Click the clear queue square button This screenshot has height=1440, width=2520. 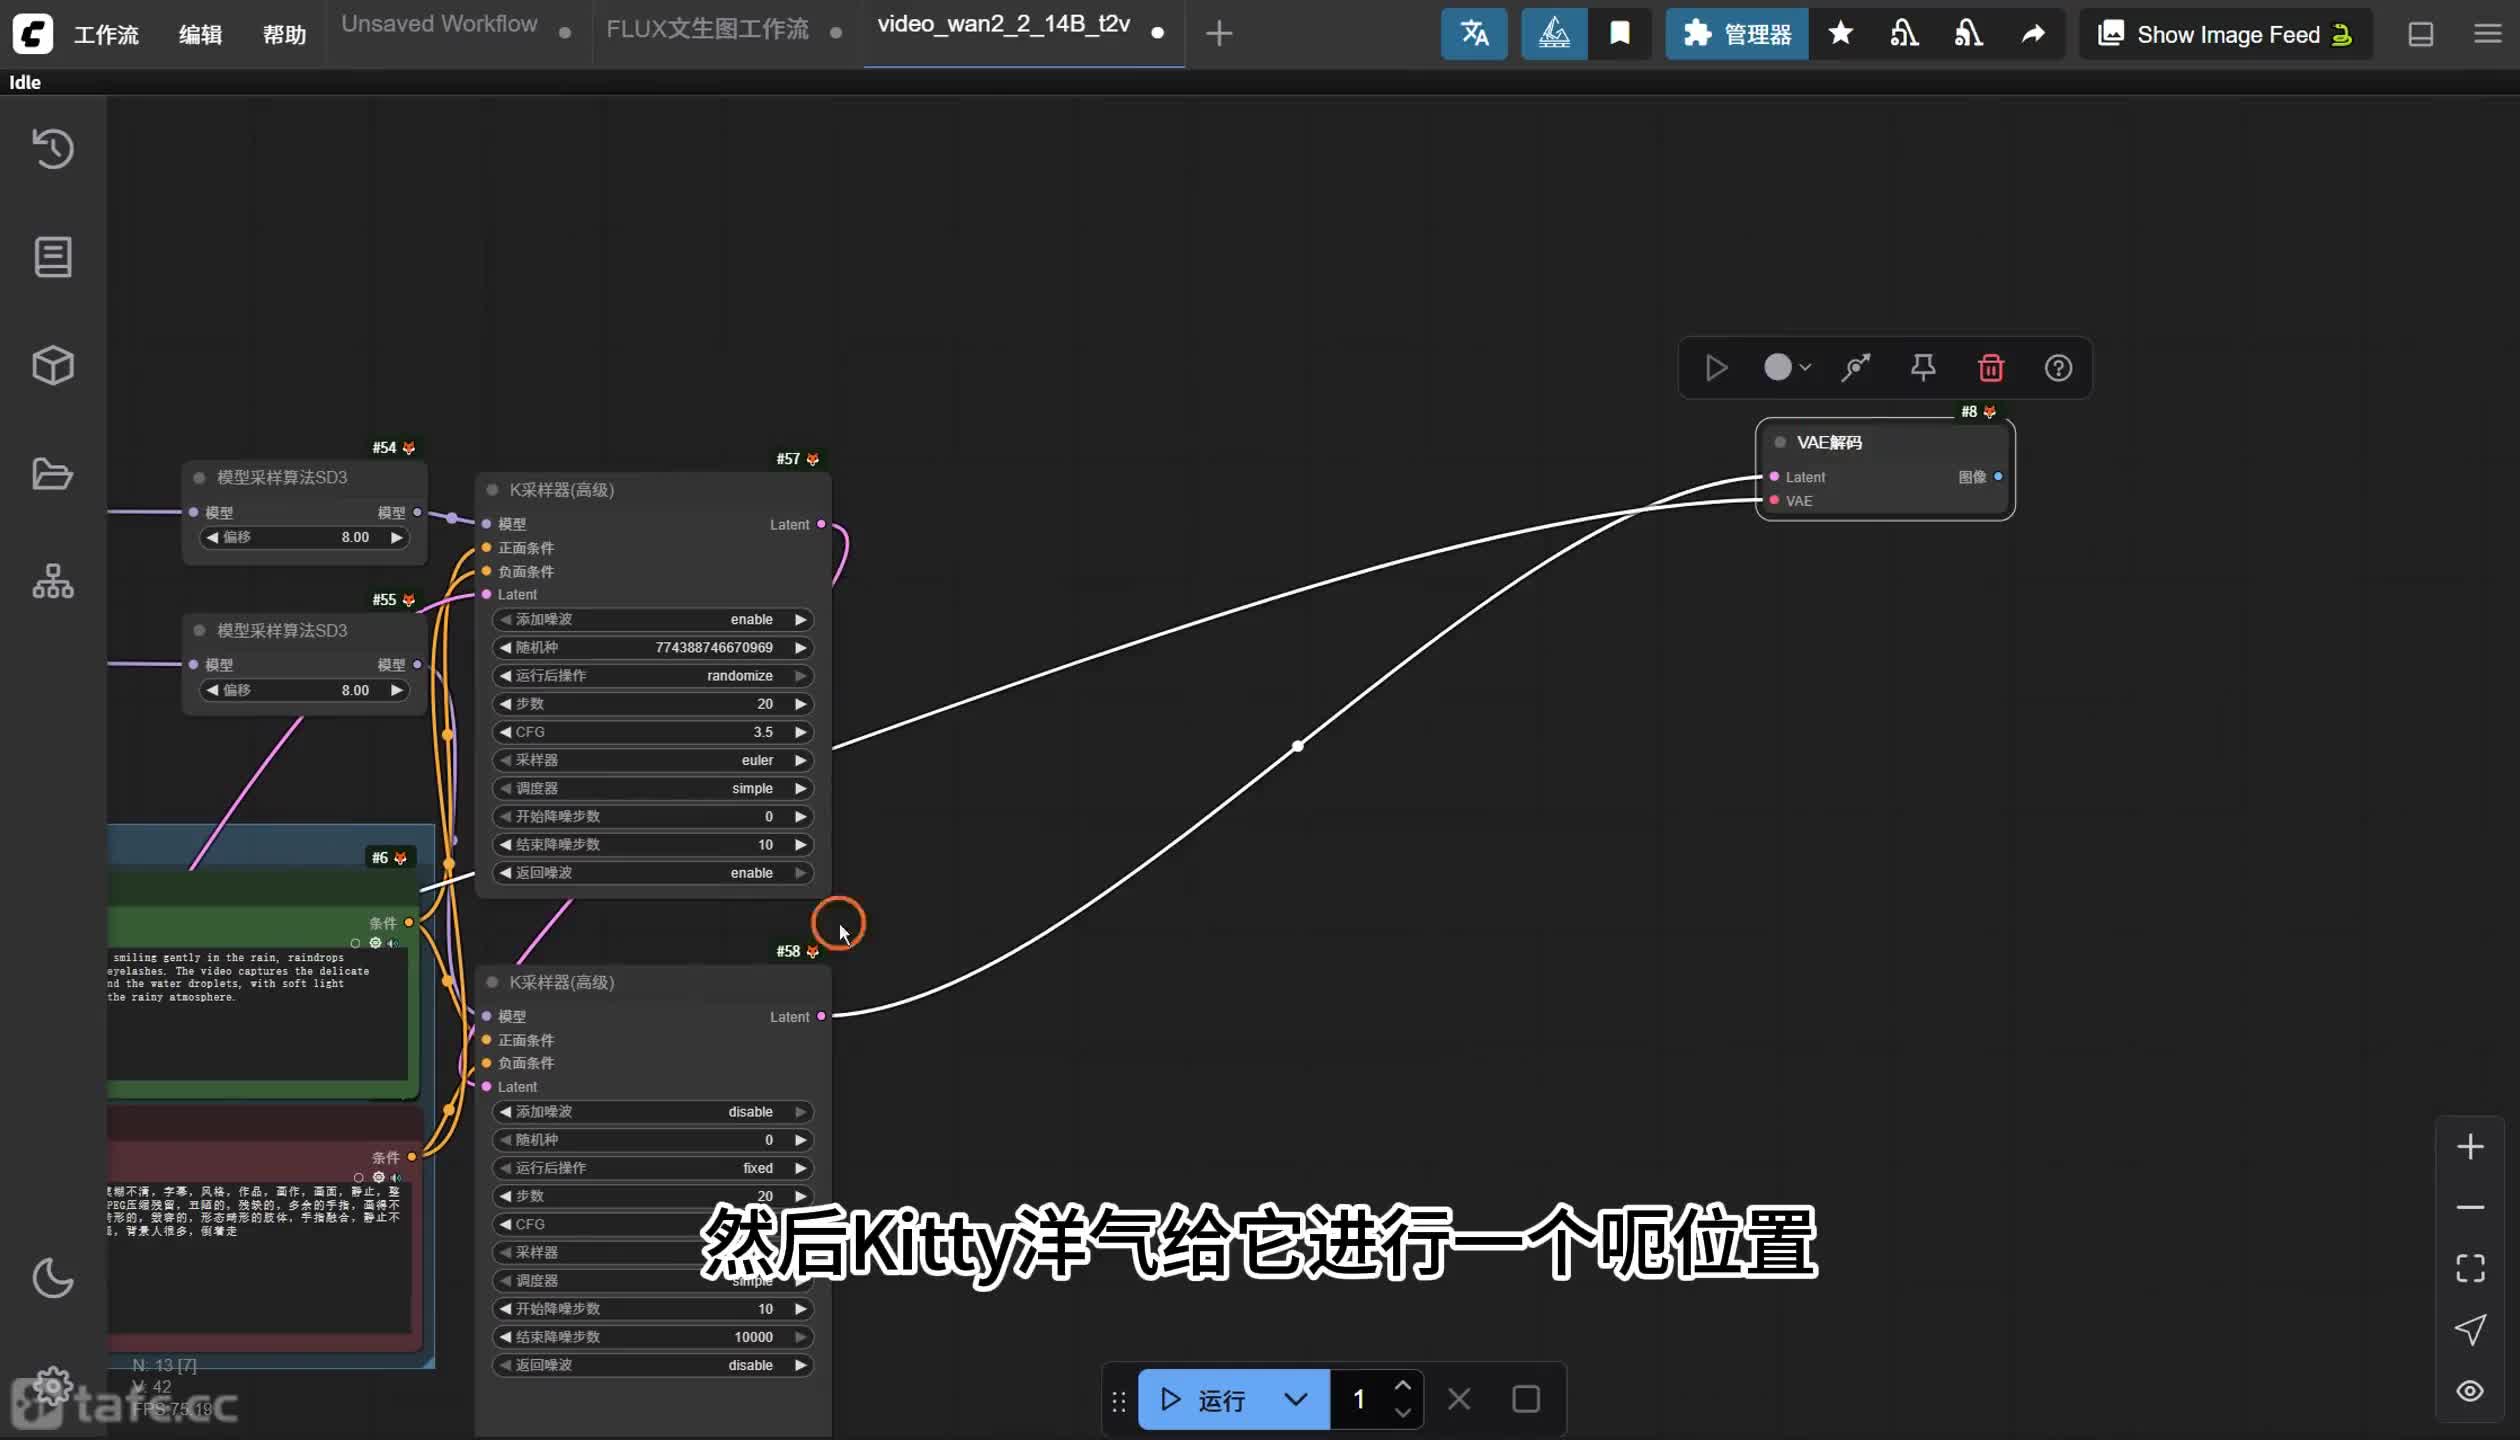tap(1525, 1399)
